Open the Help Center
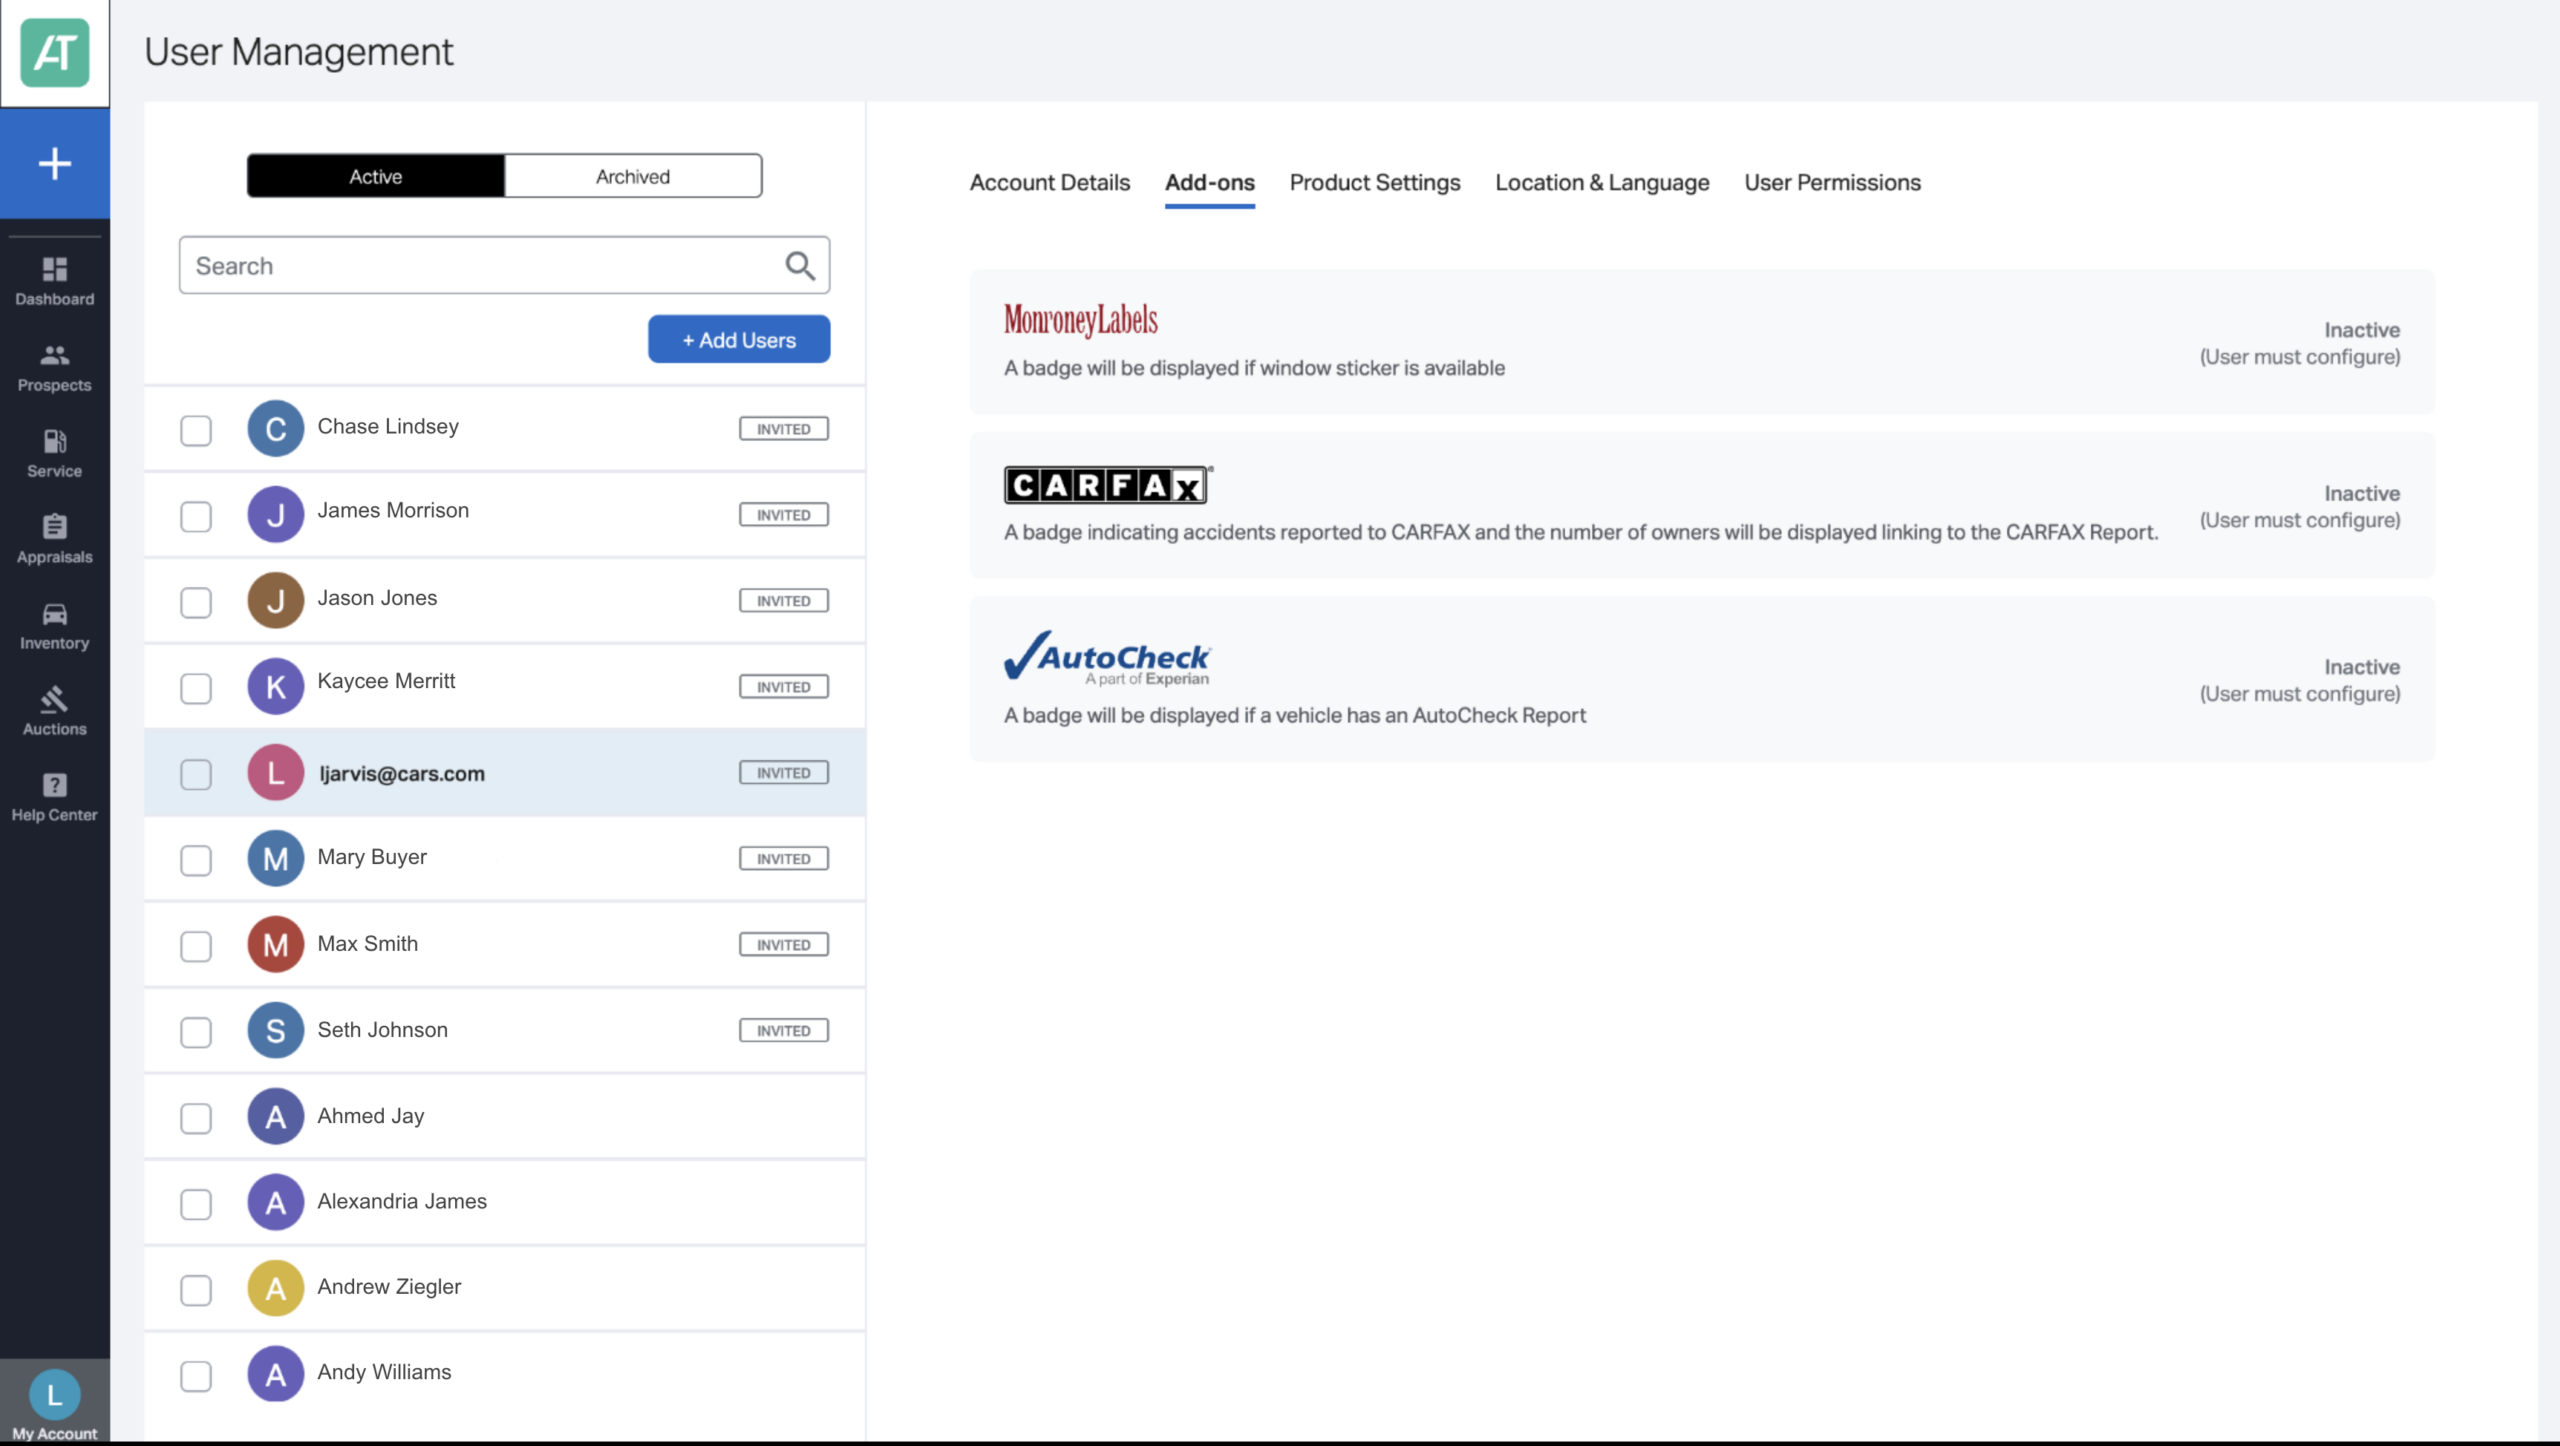 pyautogui.click(x=55, y=797)
